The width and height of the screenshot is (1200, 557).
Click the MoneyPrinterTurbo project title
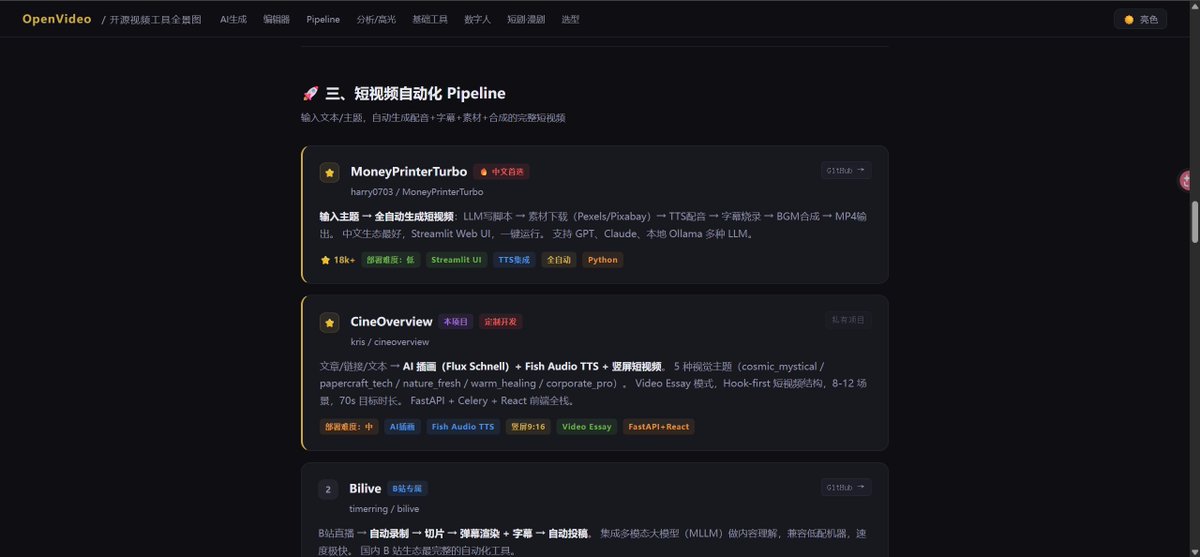coord(408,171)
